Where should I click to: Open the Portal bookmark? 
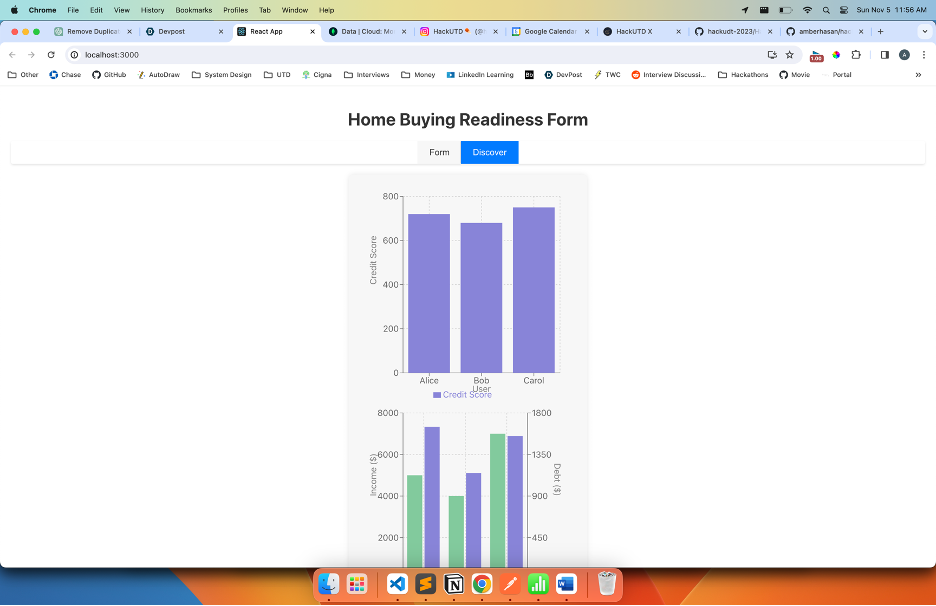point(836,75)
